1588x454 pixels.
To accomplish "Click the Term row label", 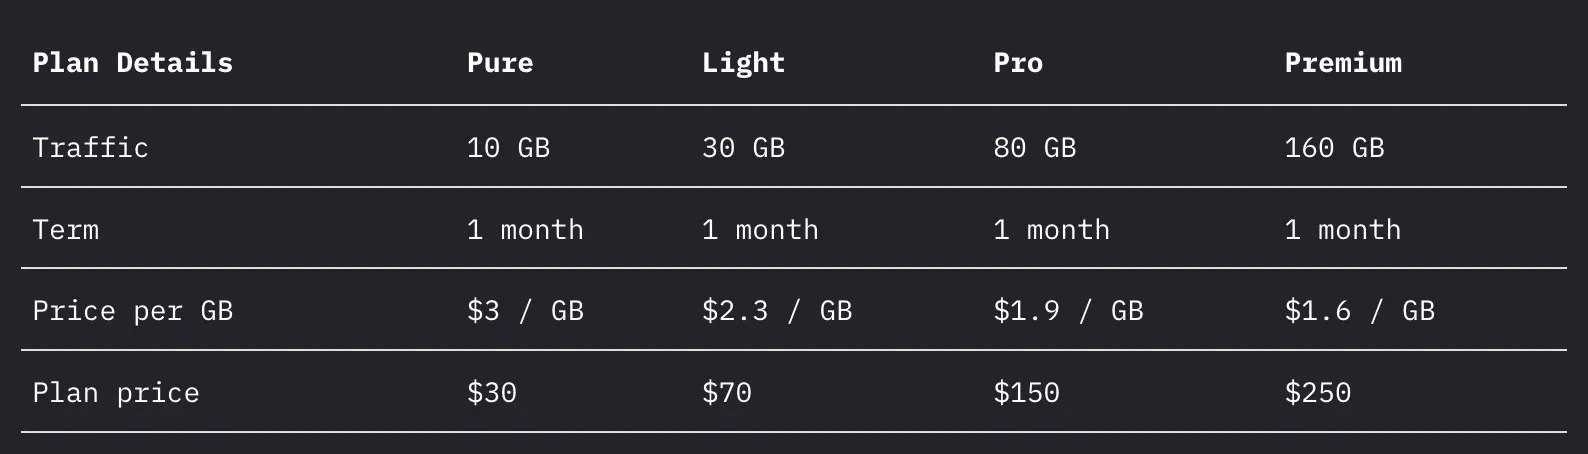I will (65, 230).
